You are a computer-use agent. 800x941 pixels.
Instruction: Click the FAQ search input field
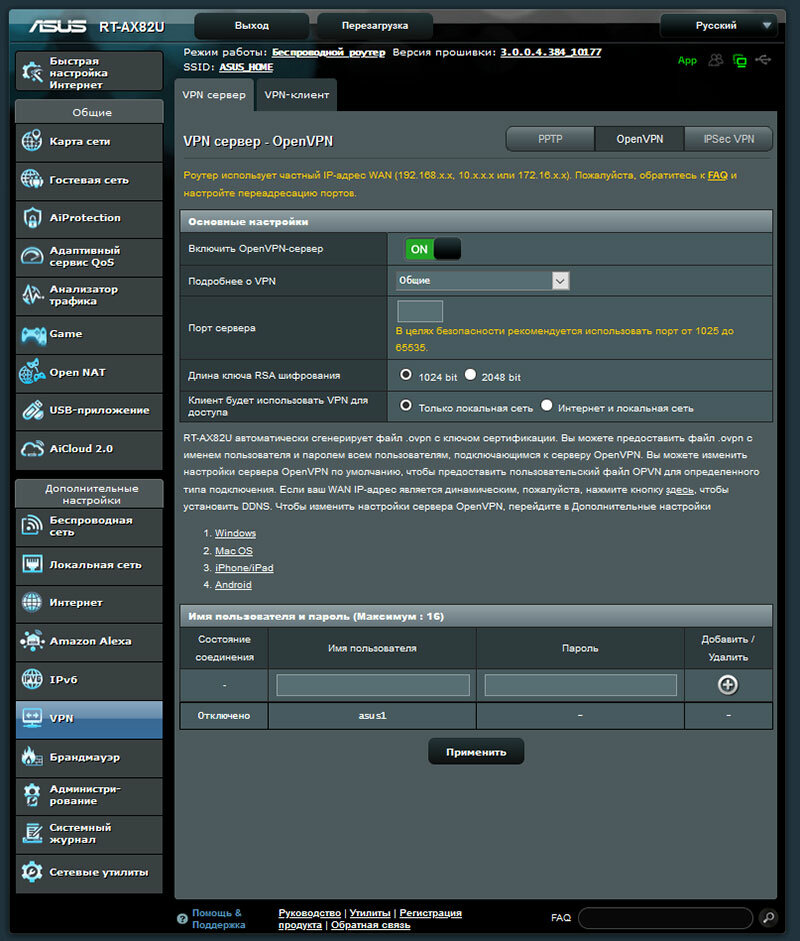tap(665, 918)
